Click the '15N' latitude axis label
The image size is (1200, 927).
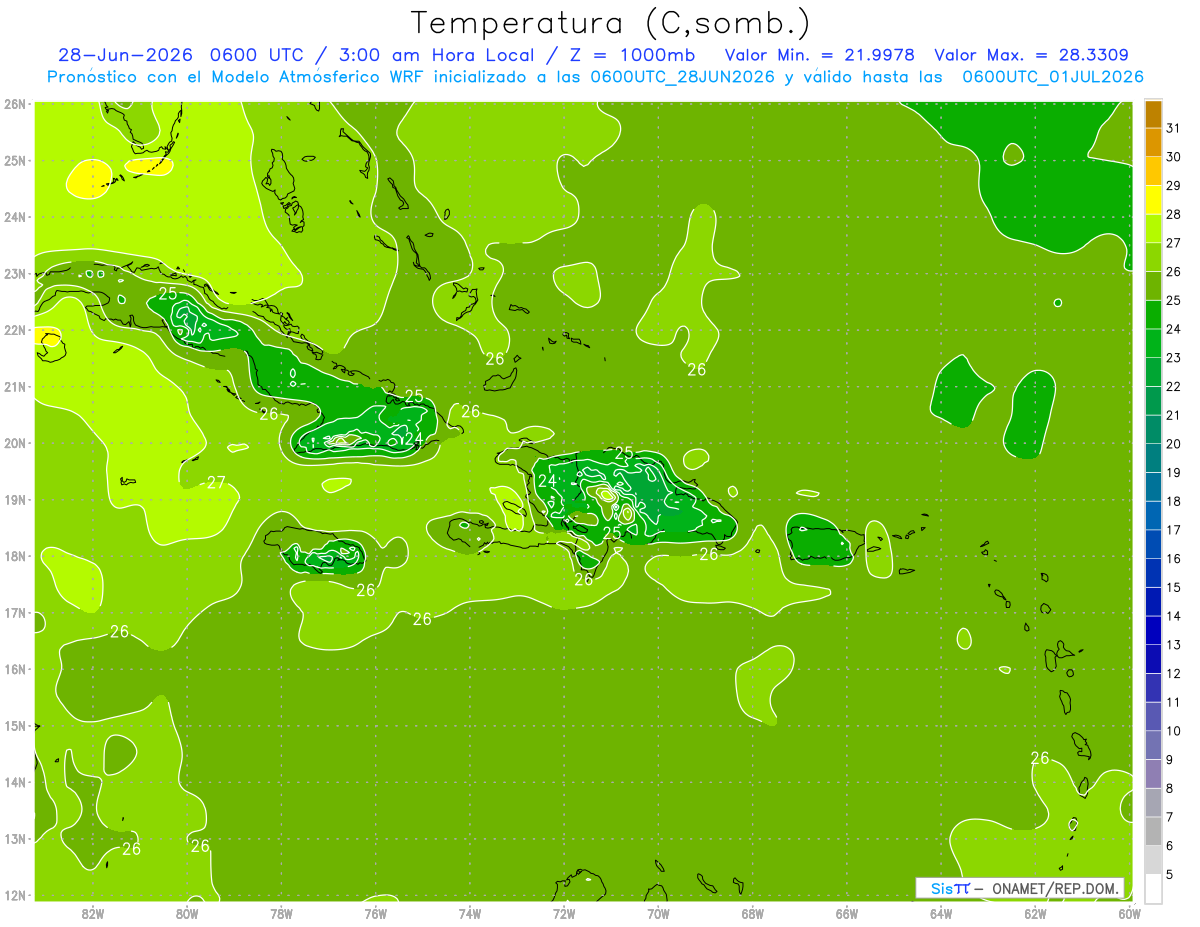pyautogui.click(x=14, y=726)
